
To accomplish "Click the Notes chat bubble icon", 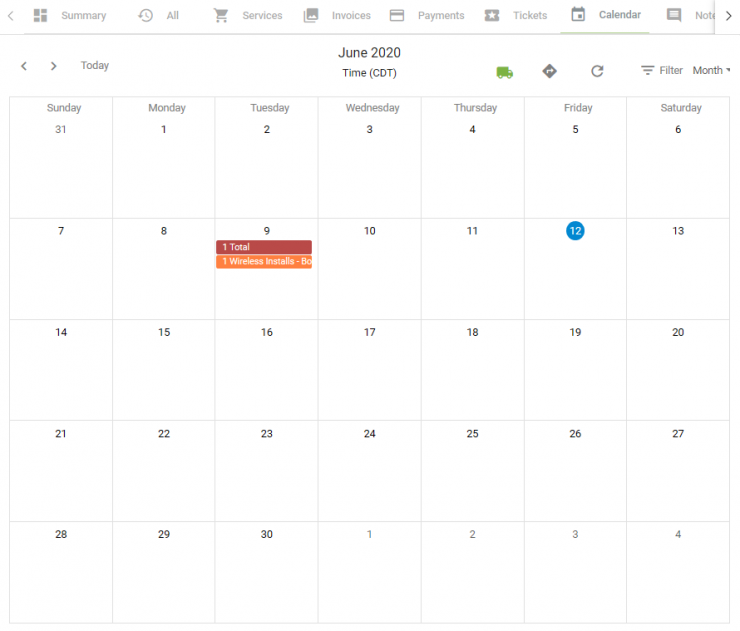I will tap(674, 16).
